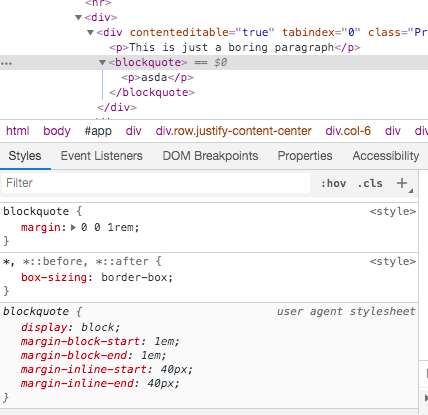This screenshot has width=428, height=415.
Task: Select #app in the breadcrumb bar
Action: [98, 131]
